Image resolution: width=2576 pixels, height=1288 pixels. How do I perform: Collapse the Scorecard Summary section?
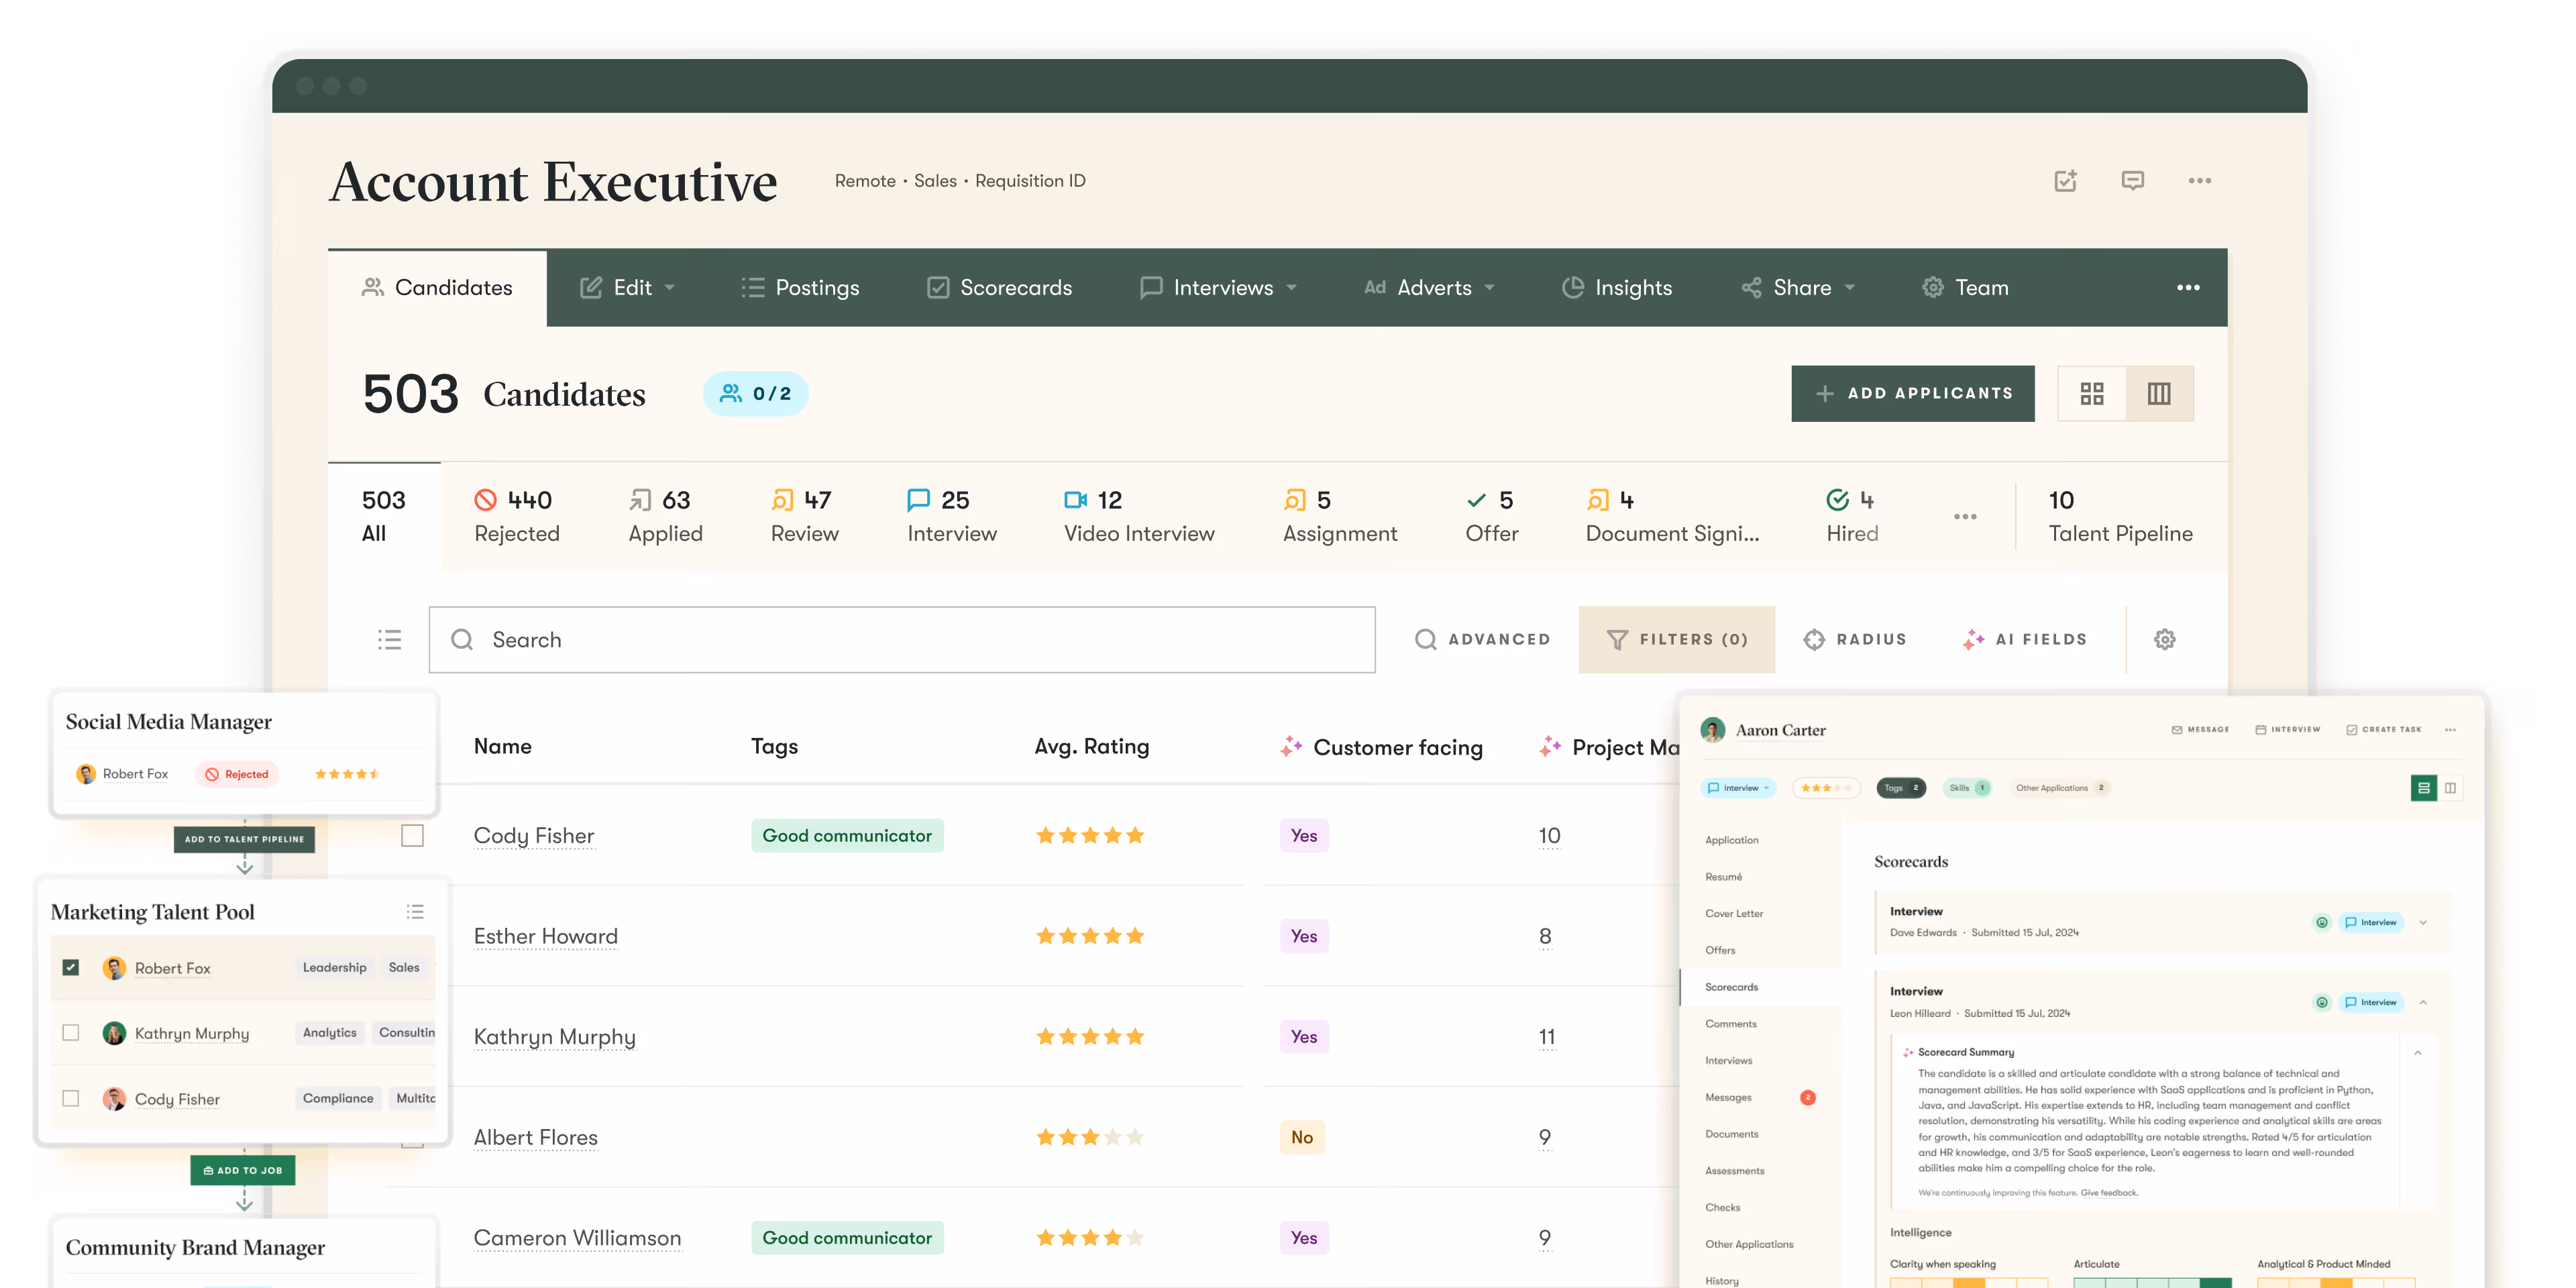pos(2418,1052)
